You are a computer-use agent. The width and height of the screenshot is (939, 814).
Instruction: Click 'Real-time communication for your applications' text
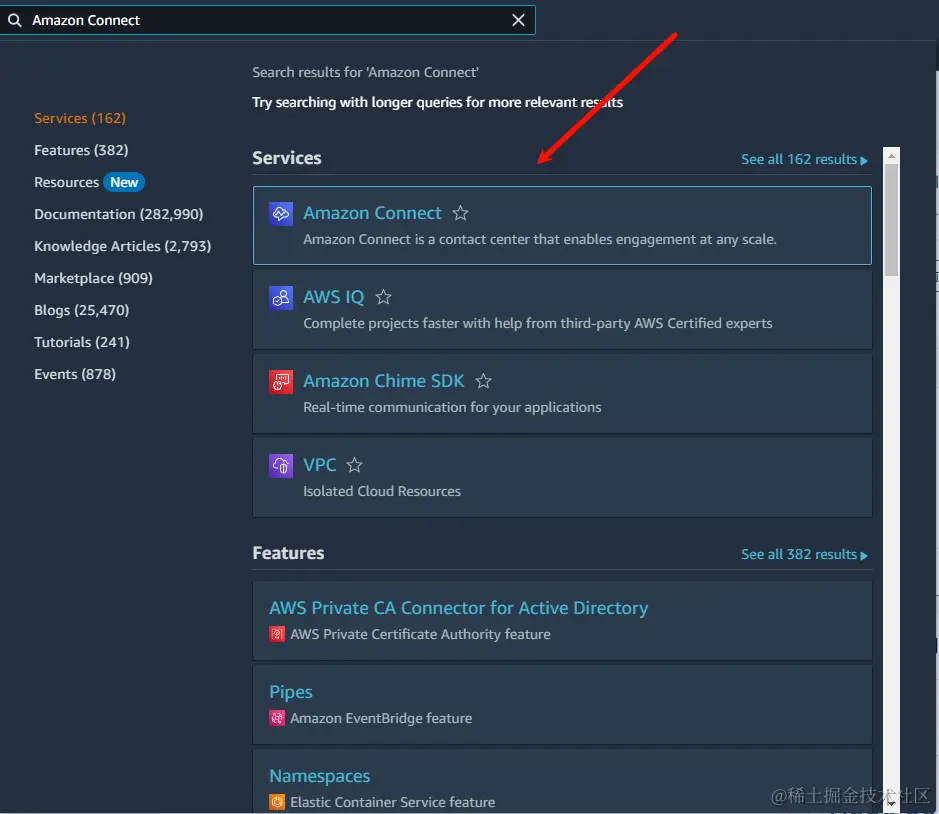point(452,407)
